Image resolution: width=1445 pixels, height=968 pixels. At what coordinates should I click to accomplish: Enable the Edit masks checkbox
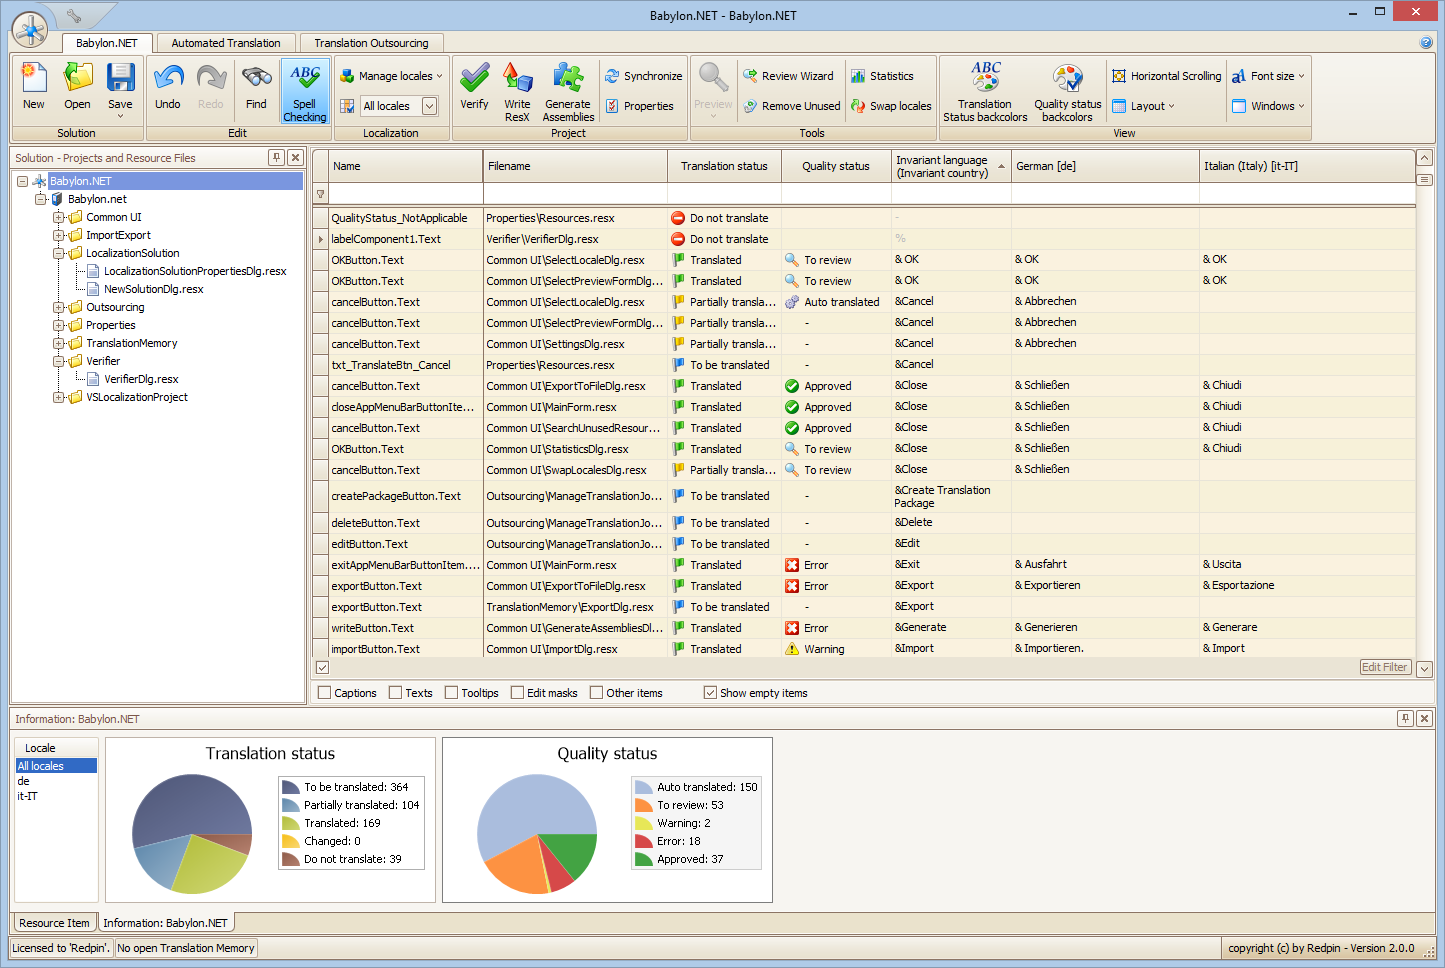pyautogui.click(x=517, y=692)
